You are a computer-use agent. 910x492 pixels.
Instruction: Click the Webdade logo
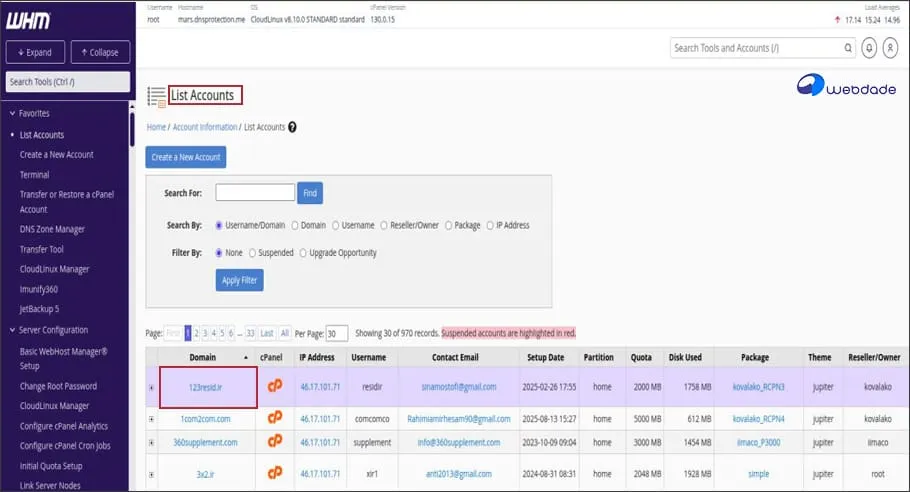click(846, 85)
